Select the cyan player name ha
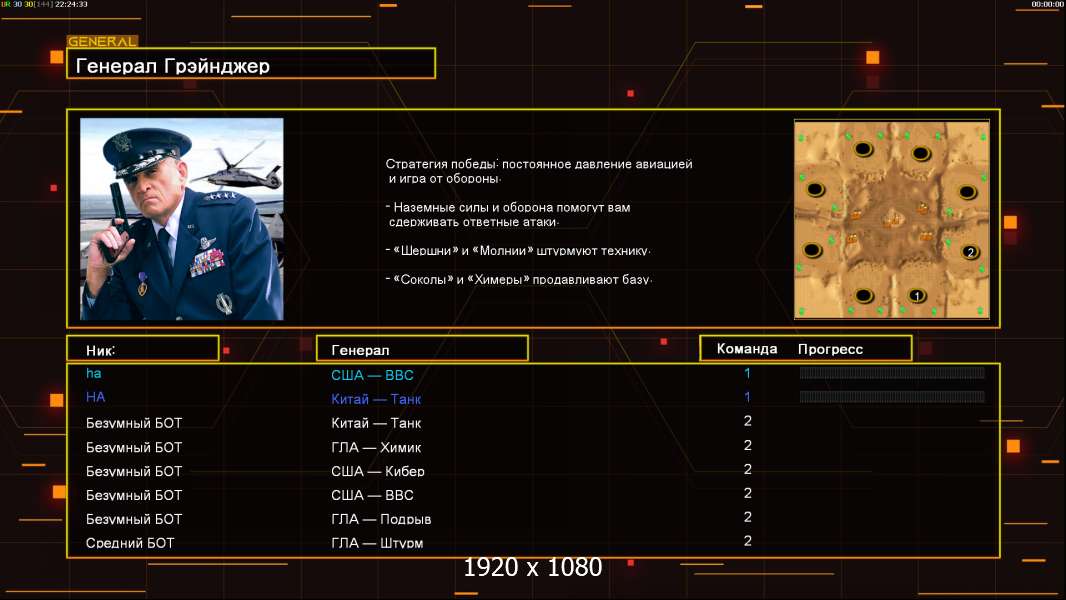 tap(94, 373)
